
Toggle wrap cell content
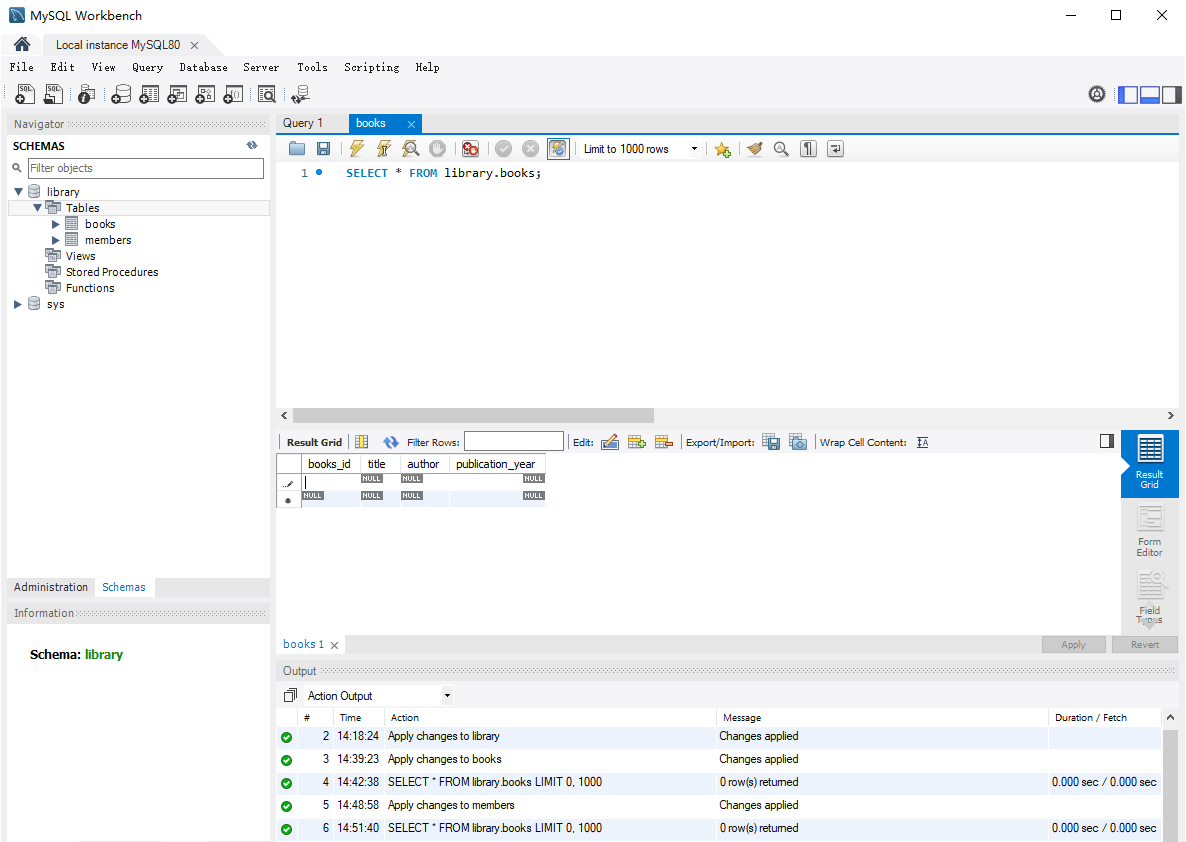point(922,443)
